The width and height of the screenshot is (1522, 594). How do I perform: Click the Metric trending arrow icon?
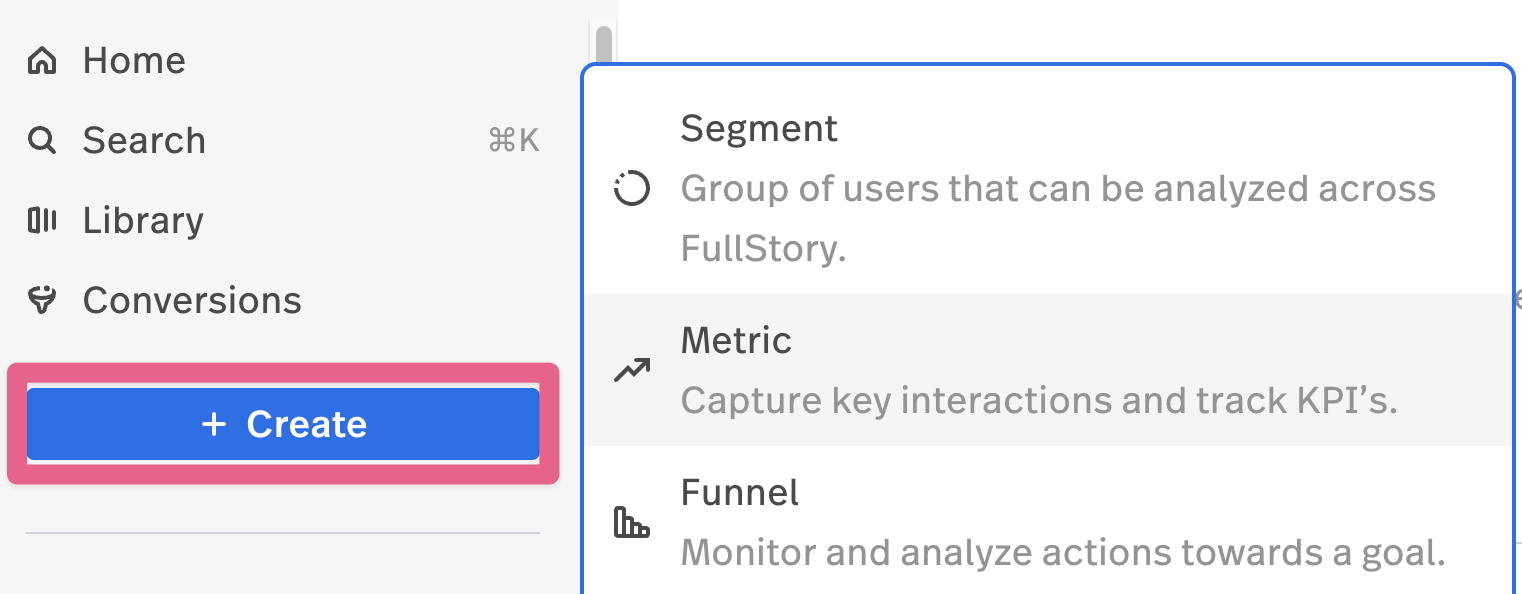click(x=631, y=371)
